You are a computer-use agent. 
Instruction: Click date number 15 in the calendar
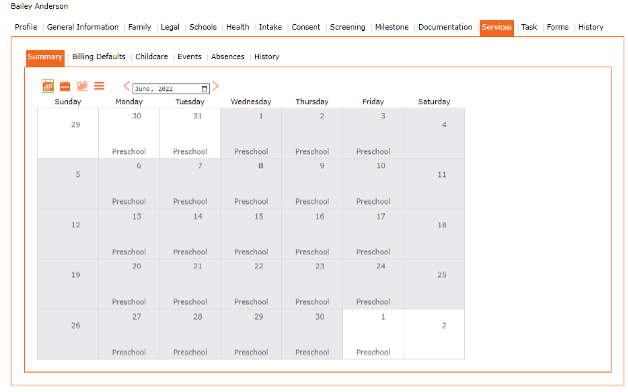(259, 216)
